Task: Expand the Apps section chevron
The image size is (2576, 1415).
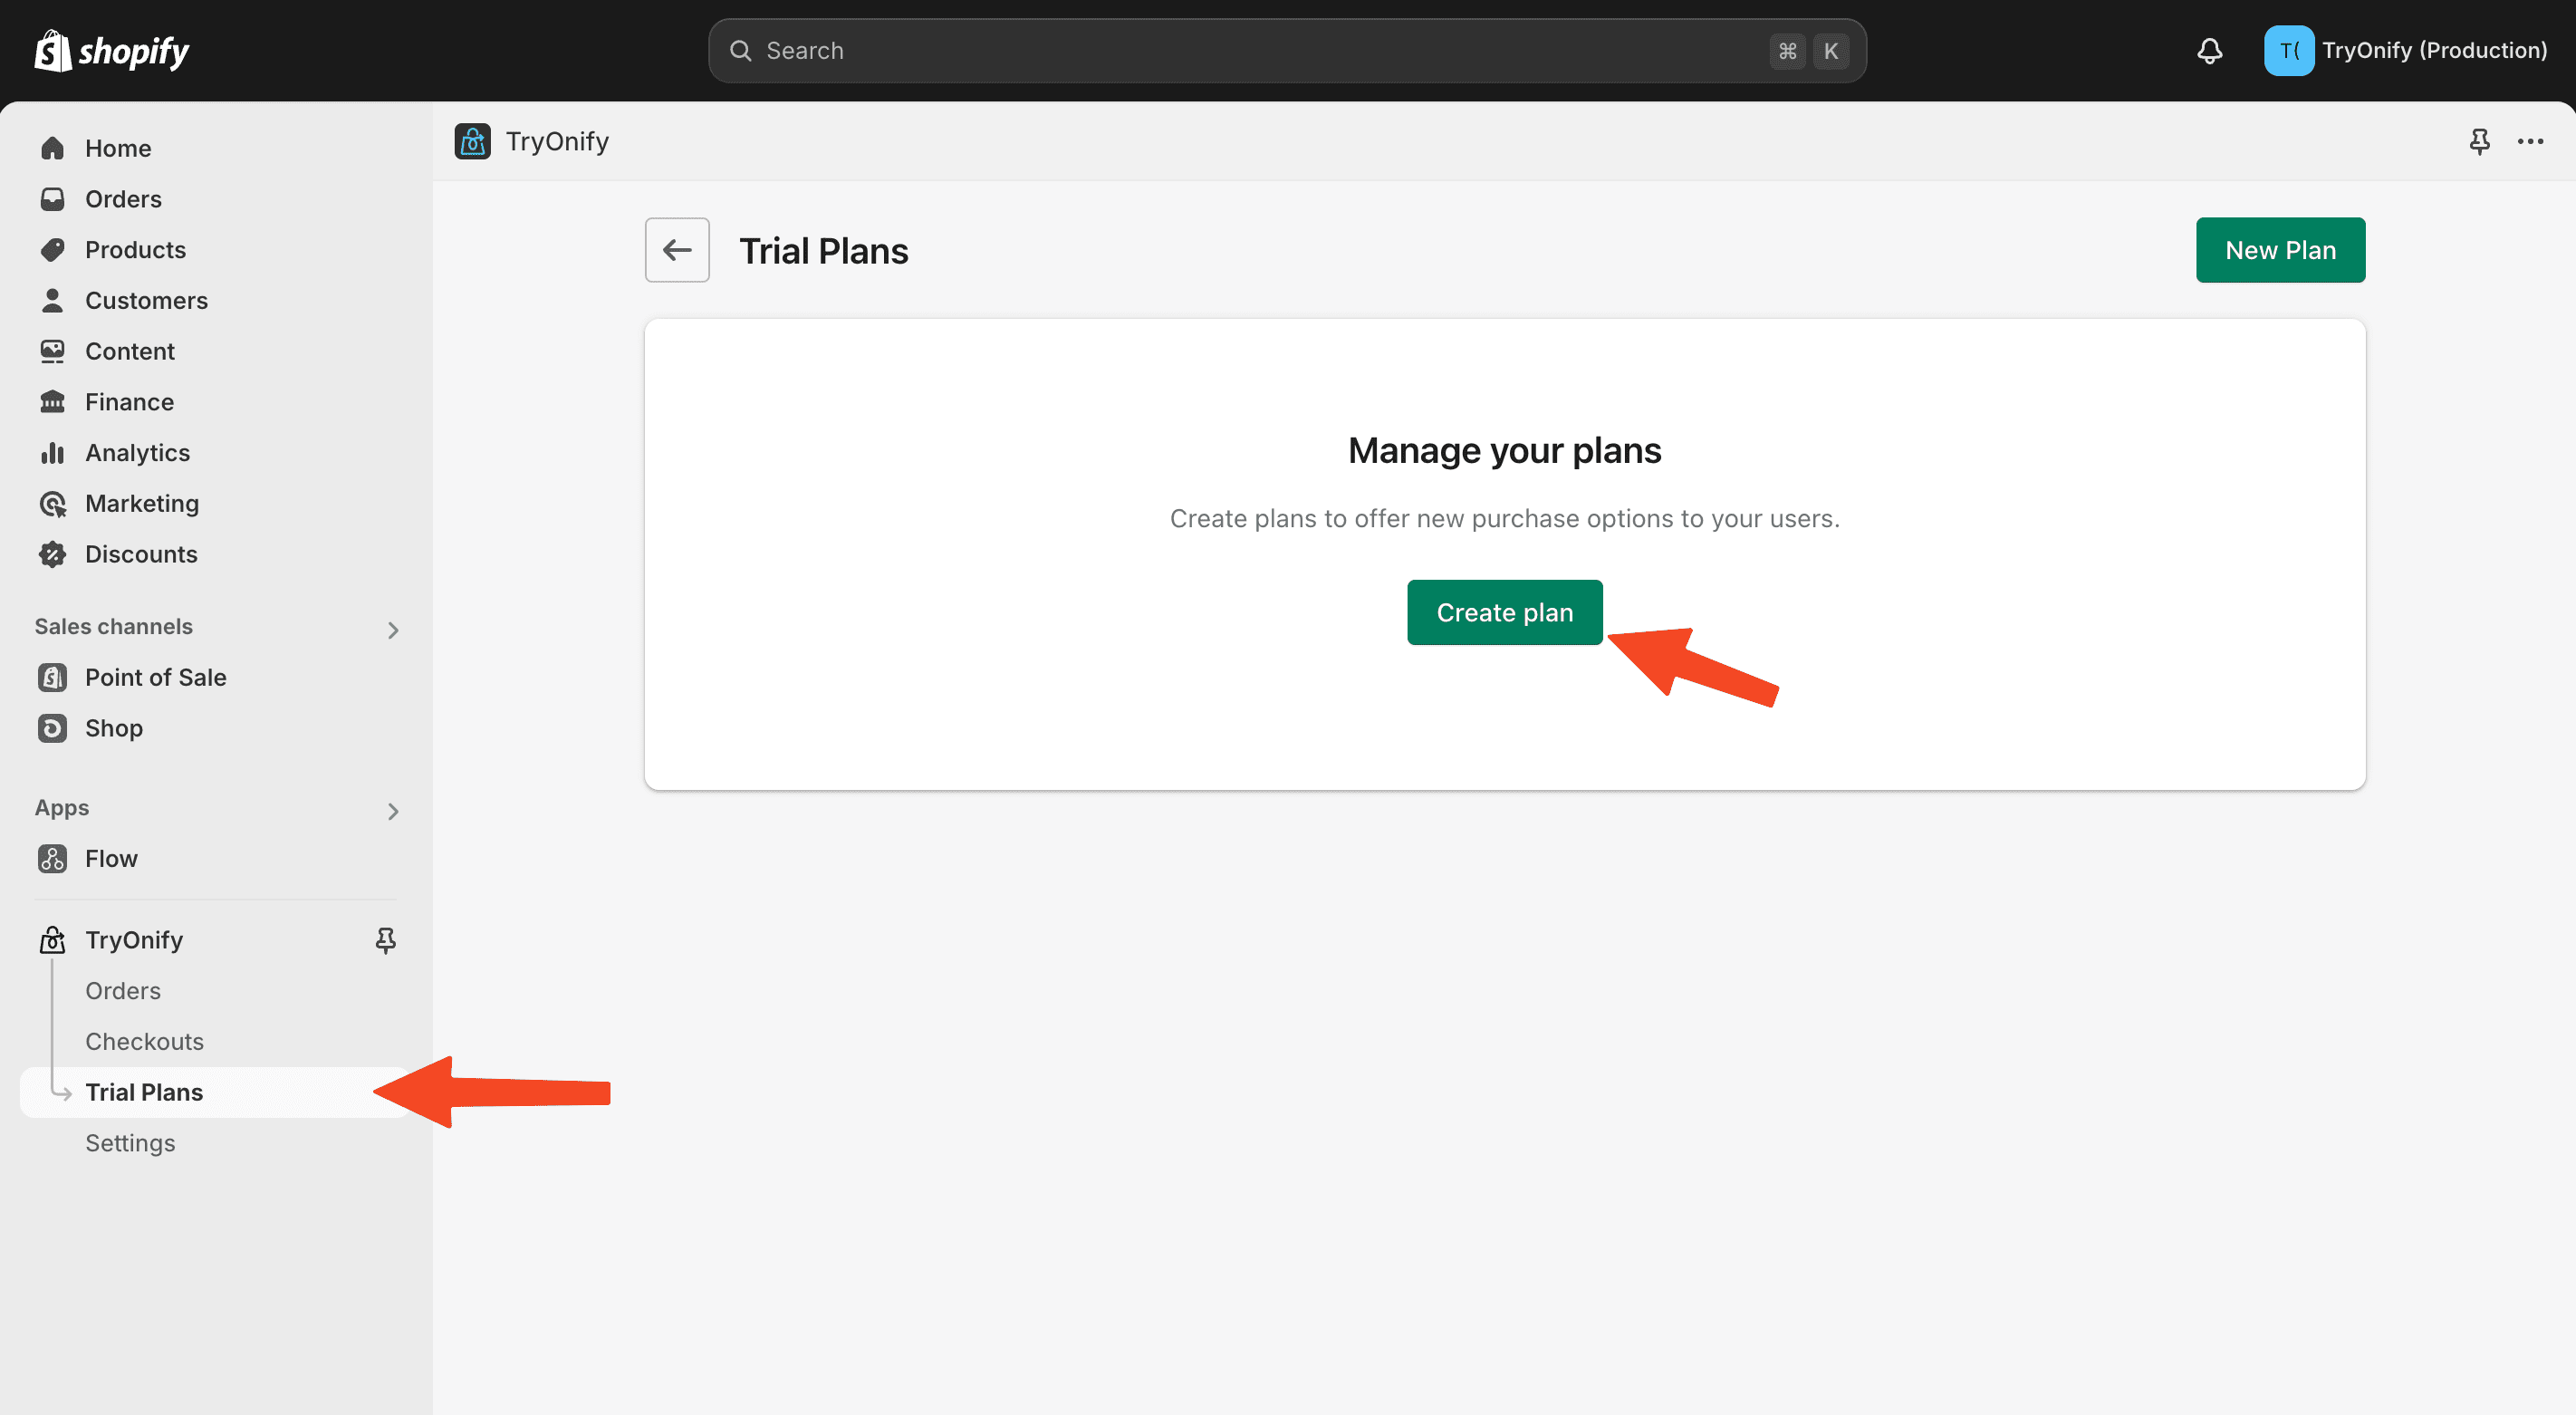Action: click(392, 811)
